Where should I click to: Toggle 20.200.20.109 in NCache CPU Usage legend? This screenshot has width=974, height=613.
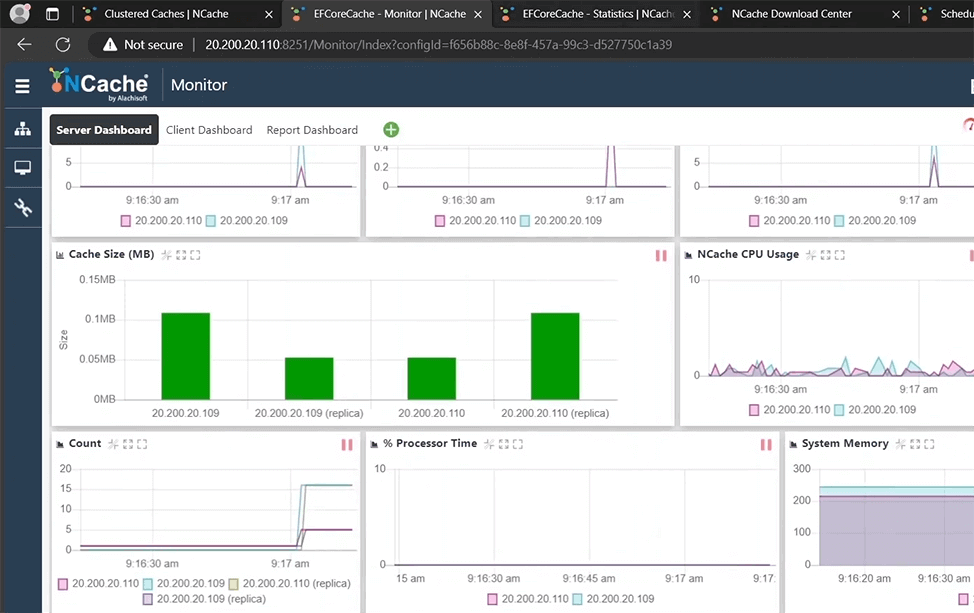(x=875, y=410)
